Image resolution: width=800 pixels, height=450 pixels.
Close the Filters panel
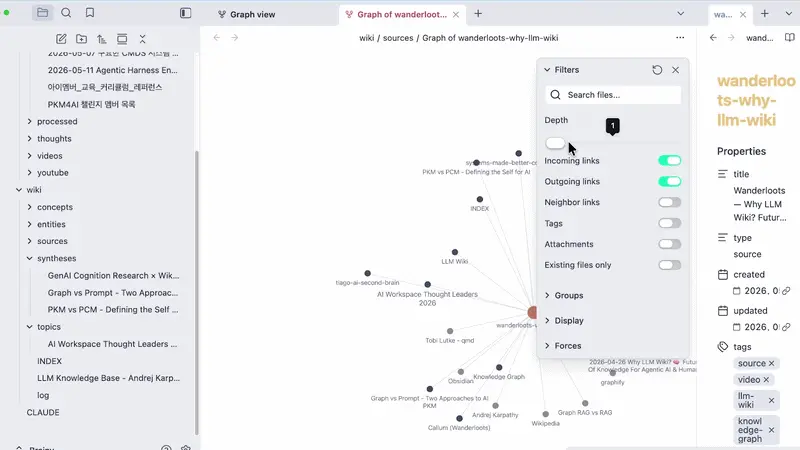[x=676, y=70]
